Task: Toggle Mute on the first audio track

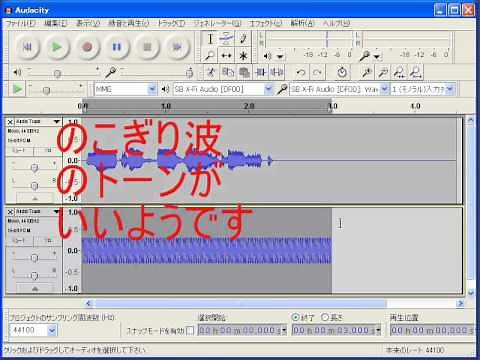Action: pos(19,151)
